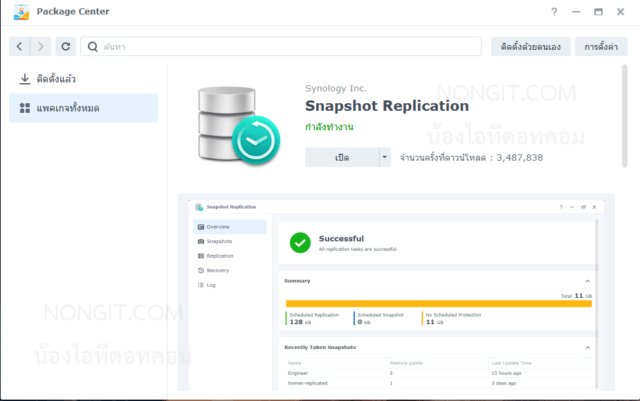The image size is (640, 401).
Task: Click the grid icon beside แพคเกจทั้งหมด
Action: (24, 108)
